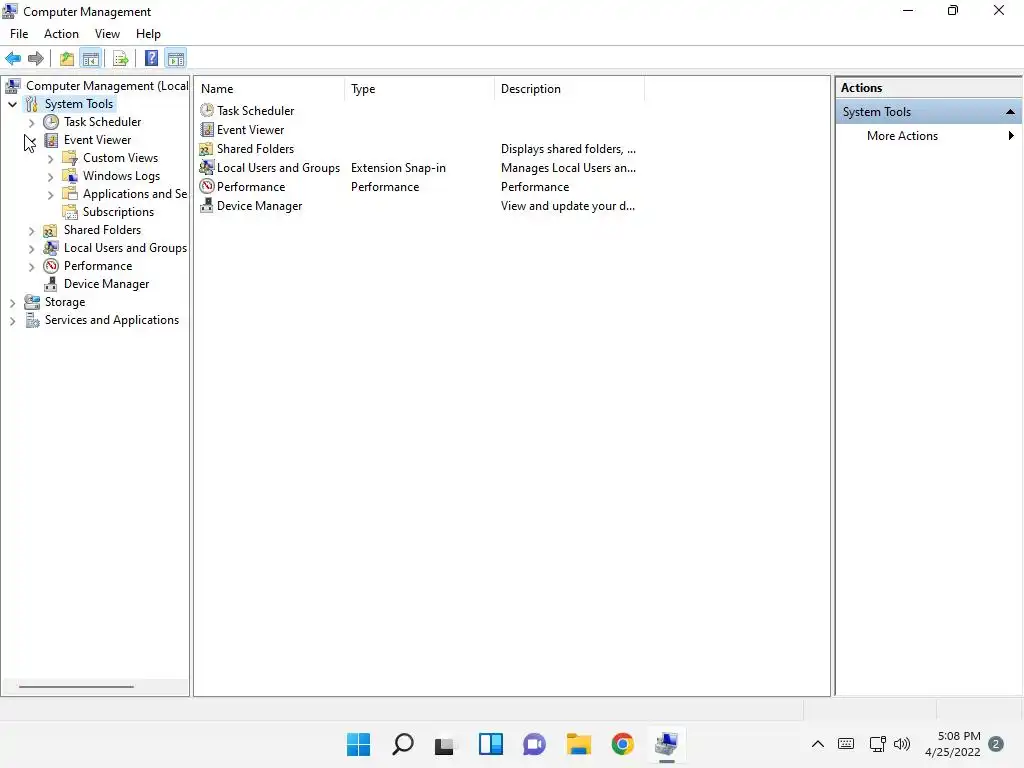
Task: Toggle Show/Hide Console Tree toolbar icon
Action: point(91,59)
